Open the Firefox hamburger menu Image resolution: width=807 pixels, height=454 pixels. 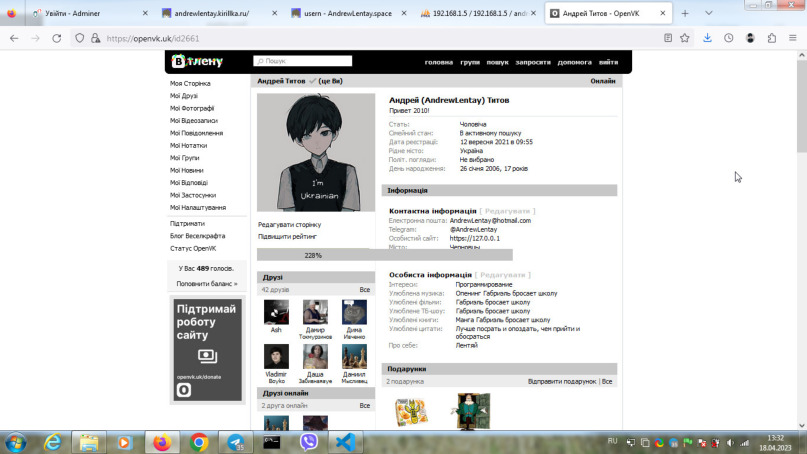coord(793,38)
